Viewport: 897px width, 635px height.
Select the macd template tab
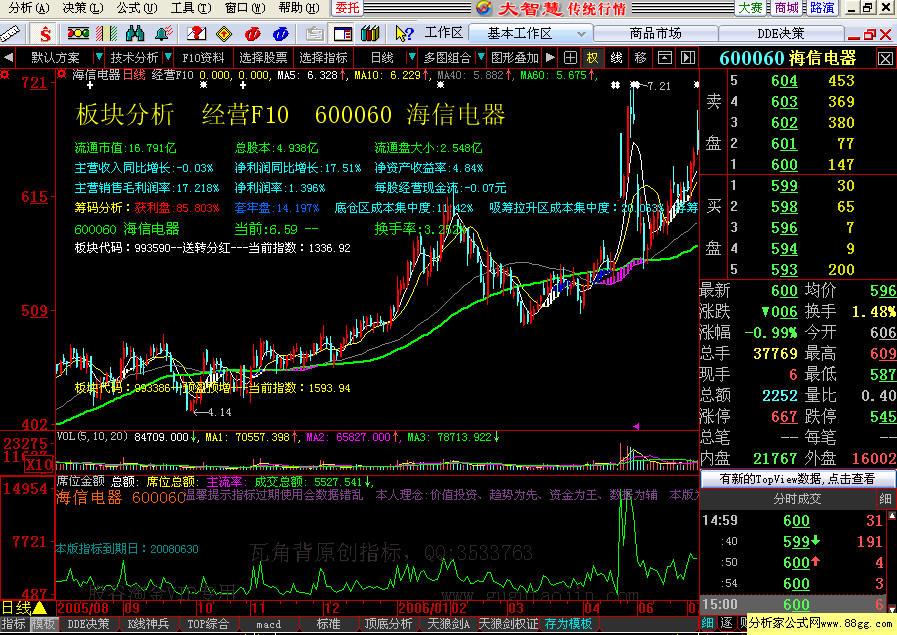point(268,624)
